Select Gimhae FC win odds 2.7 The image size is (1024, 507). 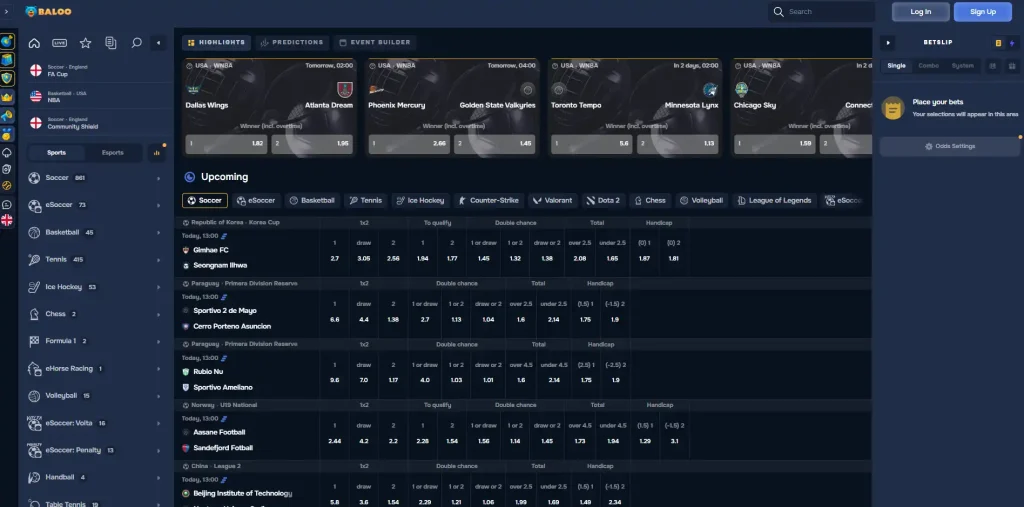point(334,259)
